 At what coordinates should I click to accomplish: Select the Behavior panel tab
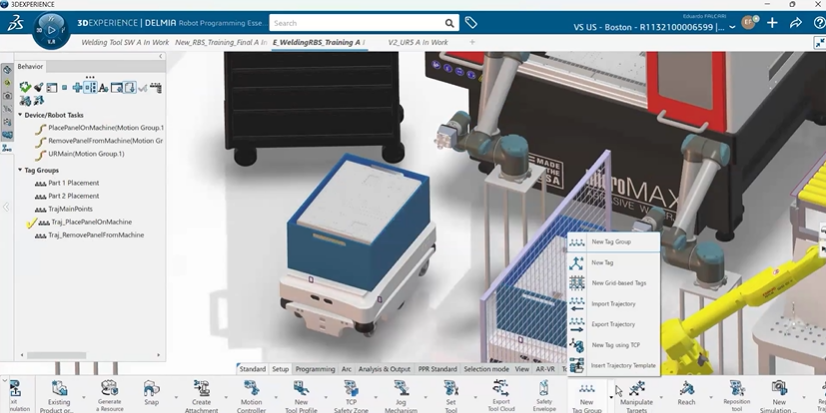[x=30, y=66]
